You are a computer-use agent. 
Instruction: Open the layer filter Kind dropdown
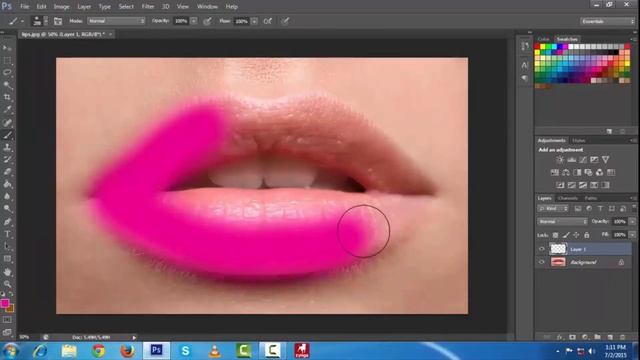coord(553,209)
